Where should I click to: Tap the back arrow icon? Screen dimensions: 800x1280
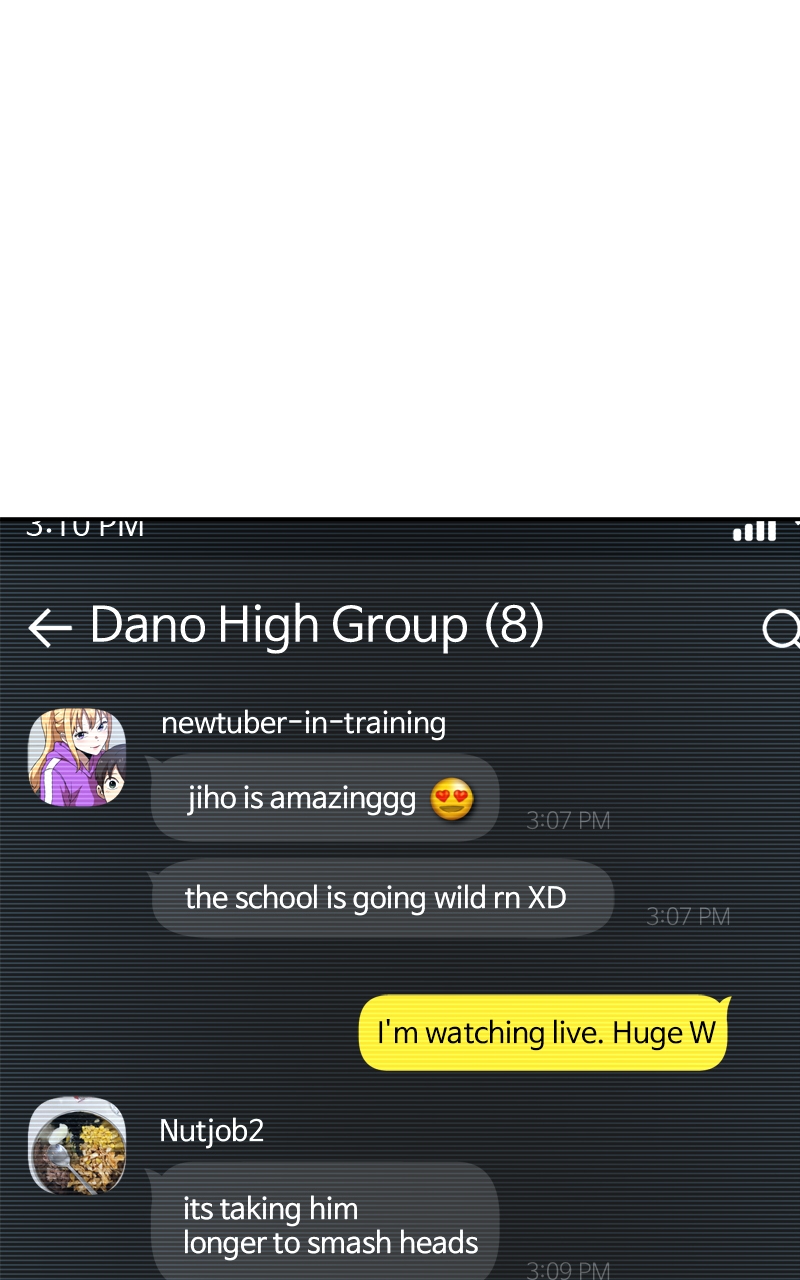click(x=50, y=628)
